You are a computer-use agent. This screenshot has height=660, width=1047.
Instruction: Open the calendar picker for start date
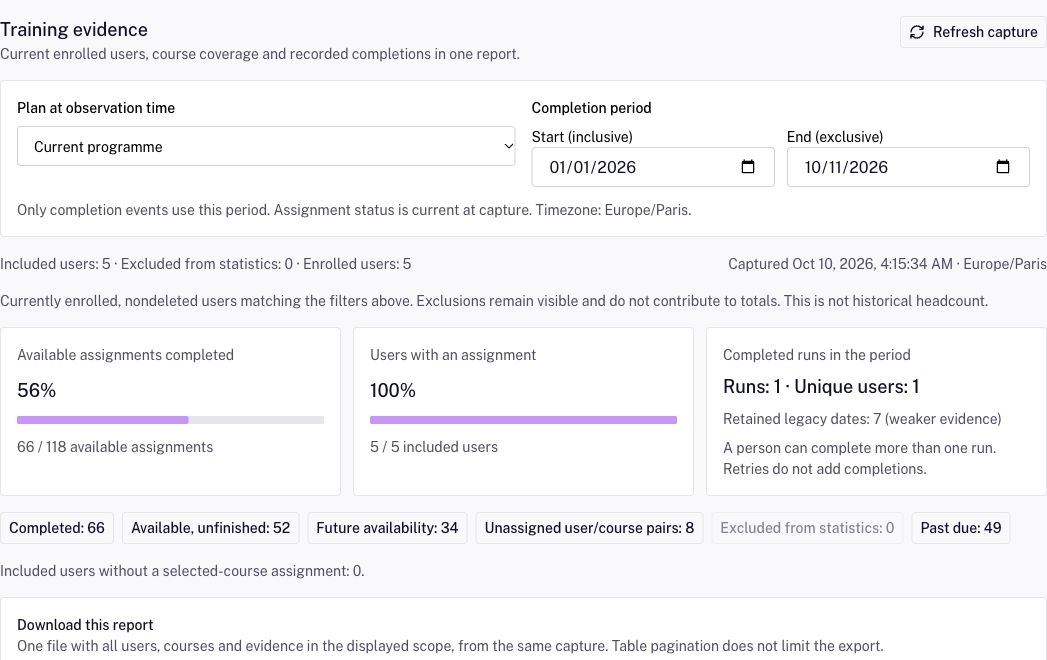click(748, 166)
